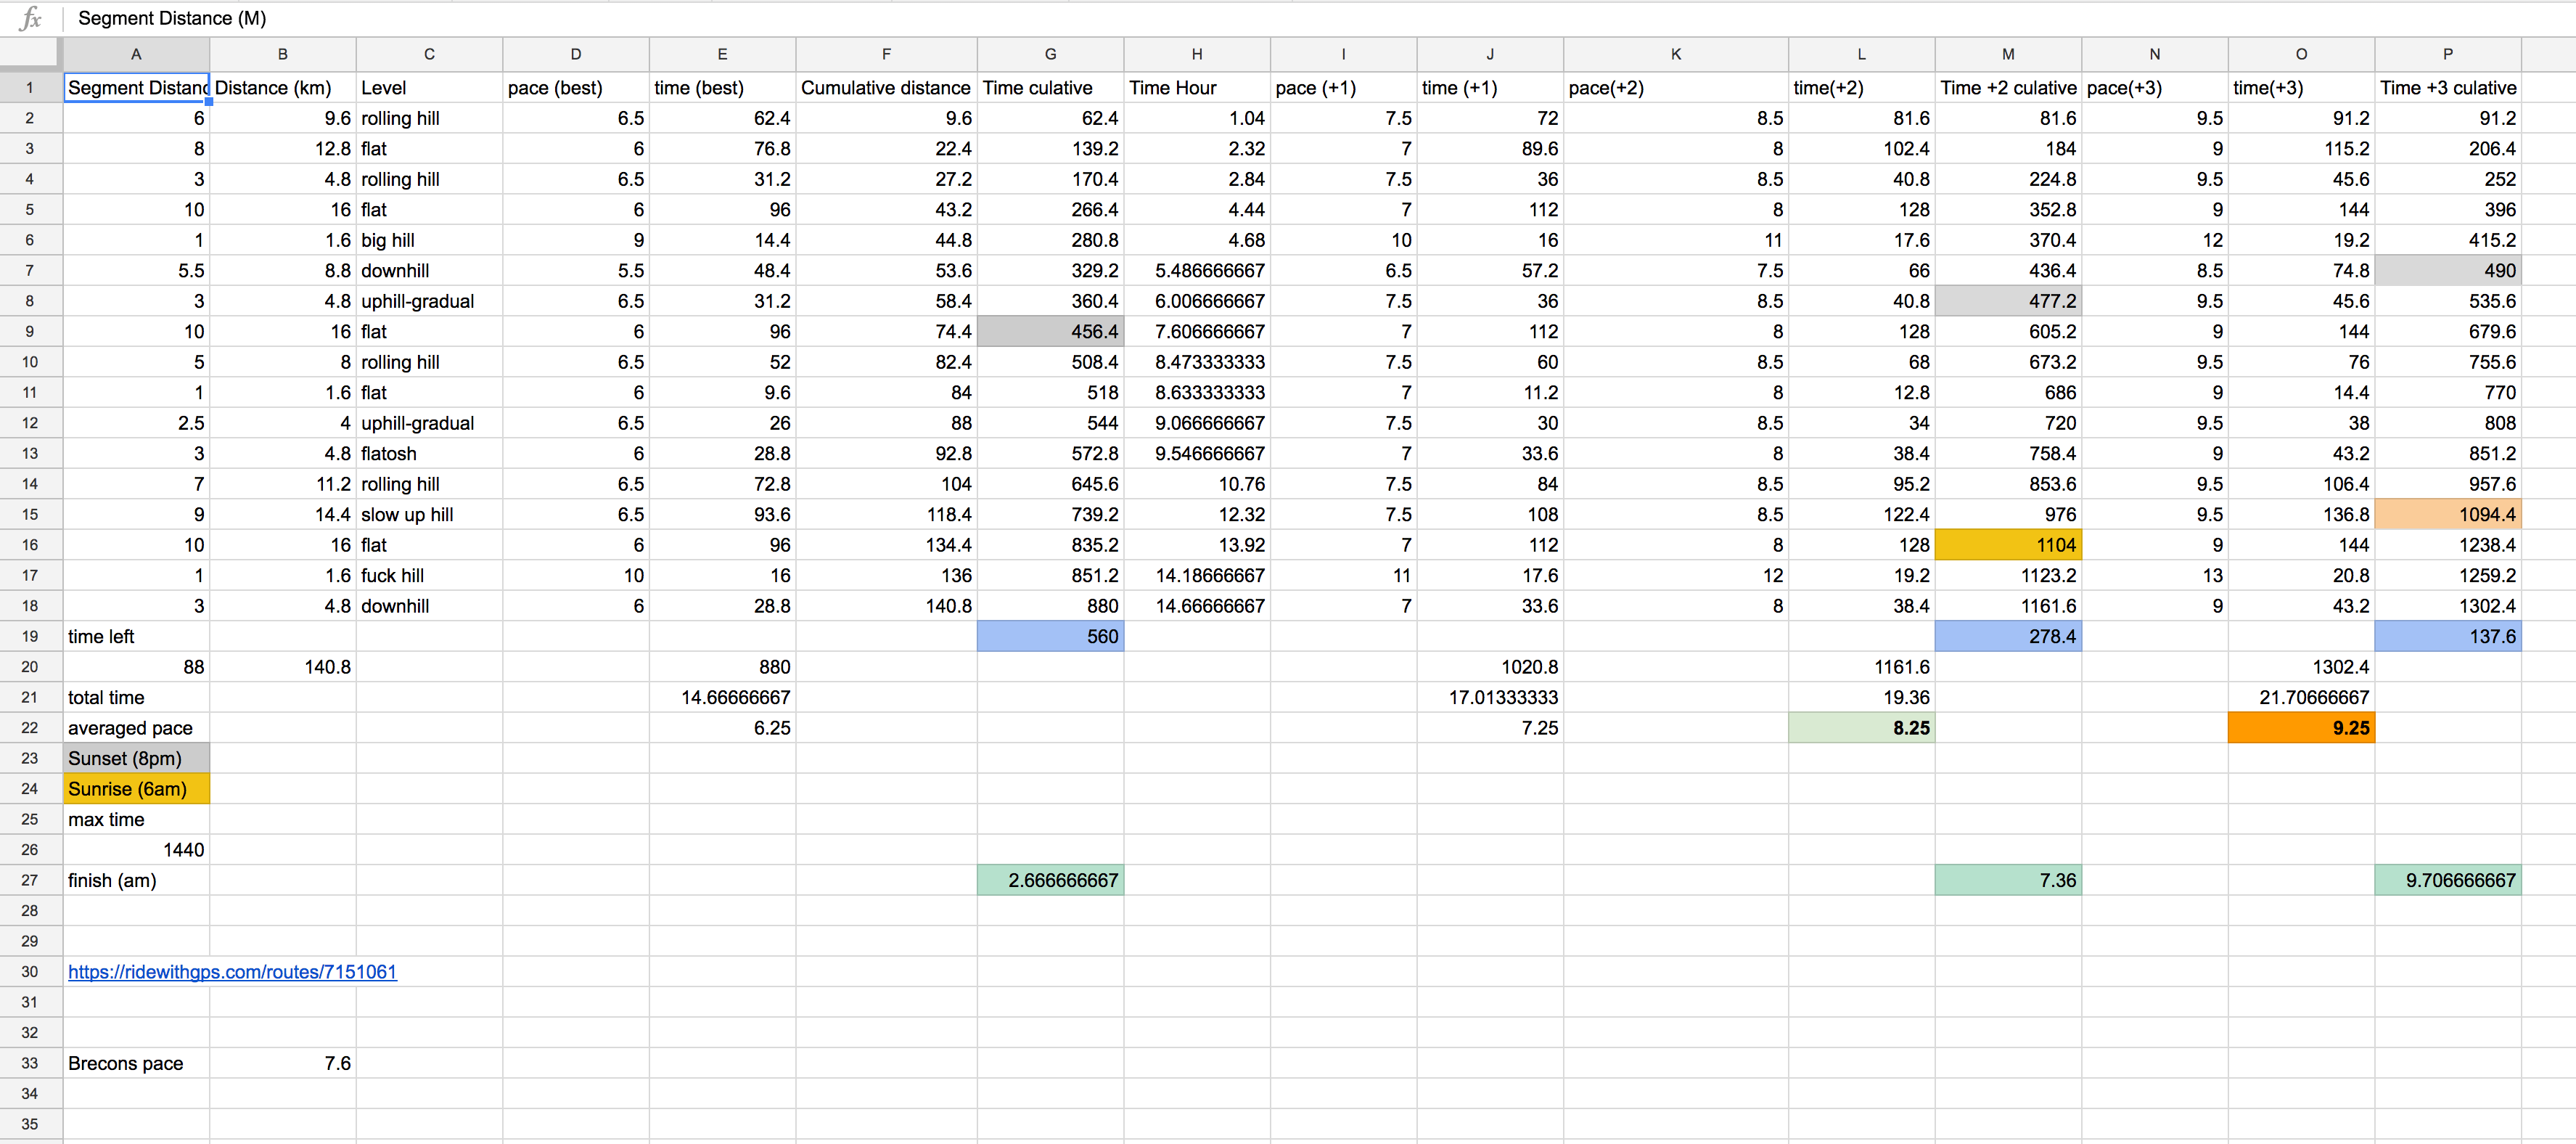Click the fx formula icon
This screenshot has height=1144, width=2576.
[31, 18]
